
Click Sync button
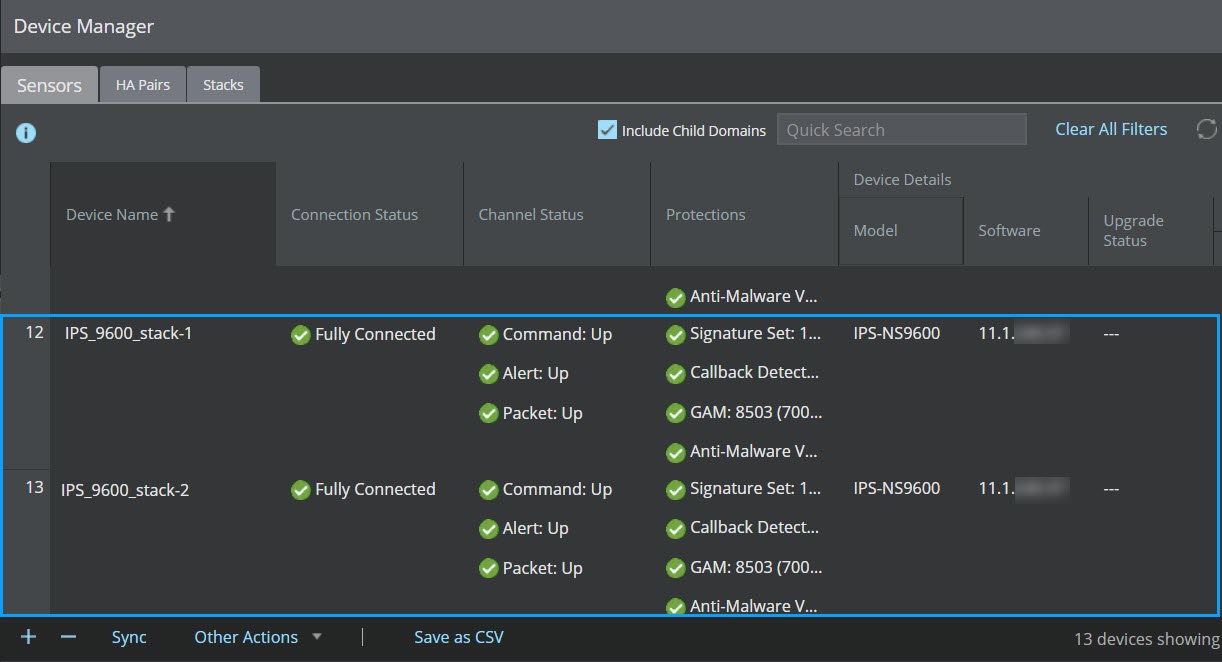[x=129, y=637]
